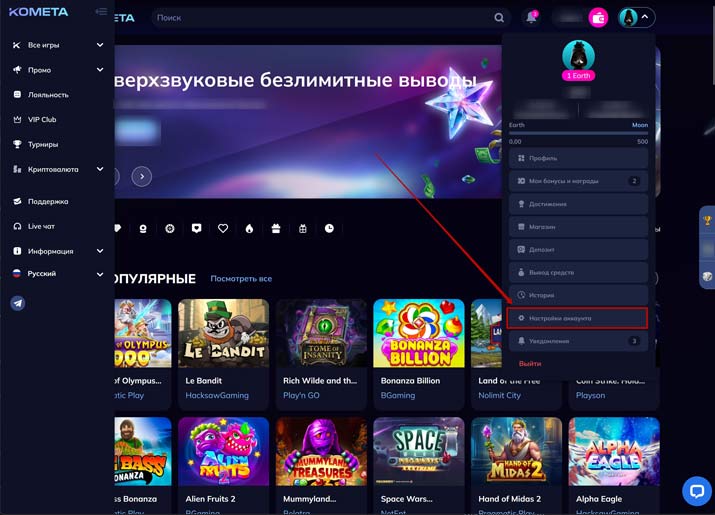
Task: Open favorites via the heart outline icon
Action: coord(223,229)
